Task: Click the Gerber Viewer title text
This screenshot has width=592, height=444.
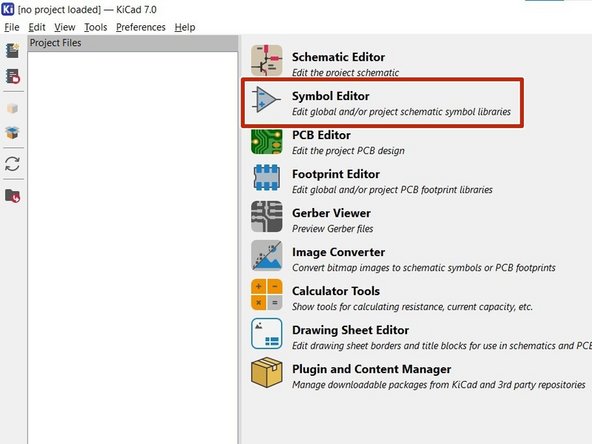Action: 331,213
